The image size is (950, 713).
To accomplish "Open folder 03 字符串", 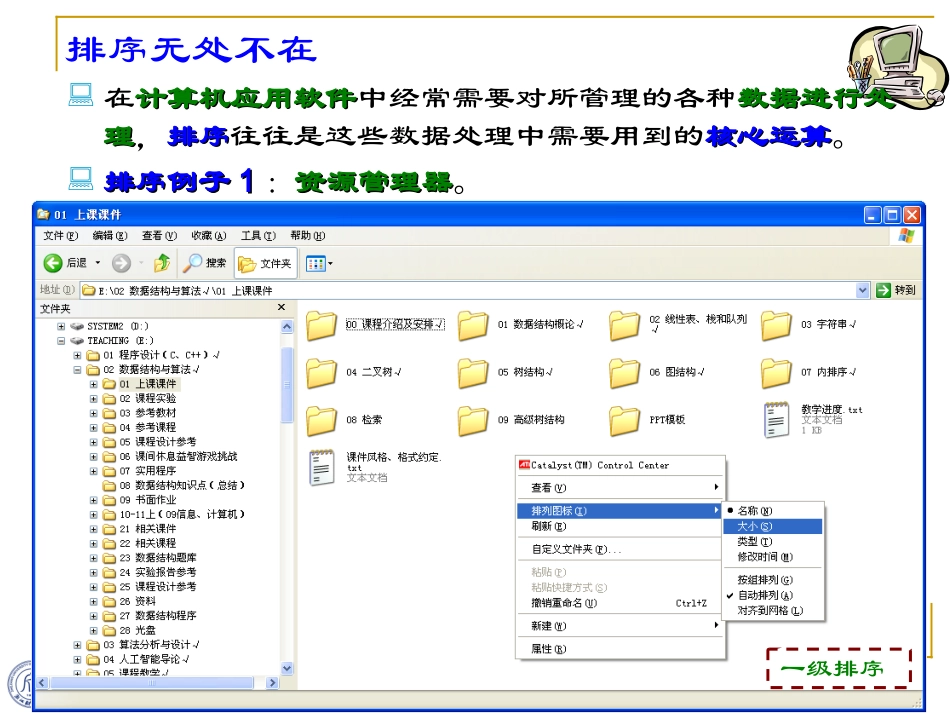I will coord(776,325).
